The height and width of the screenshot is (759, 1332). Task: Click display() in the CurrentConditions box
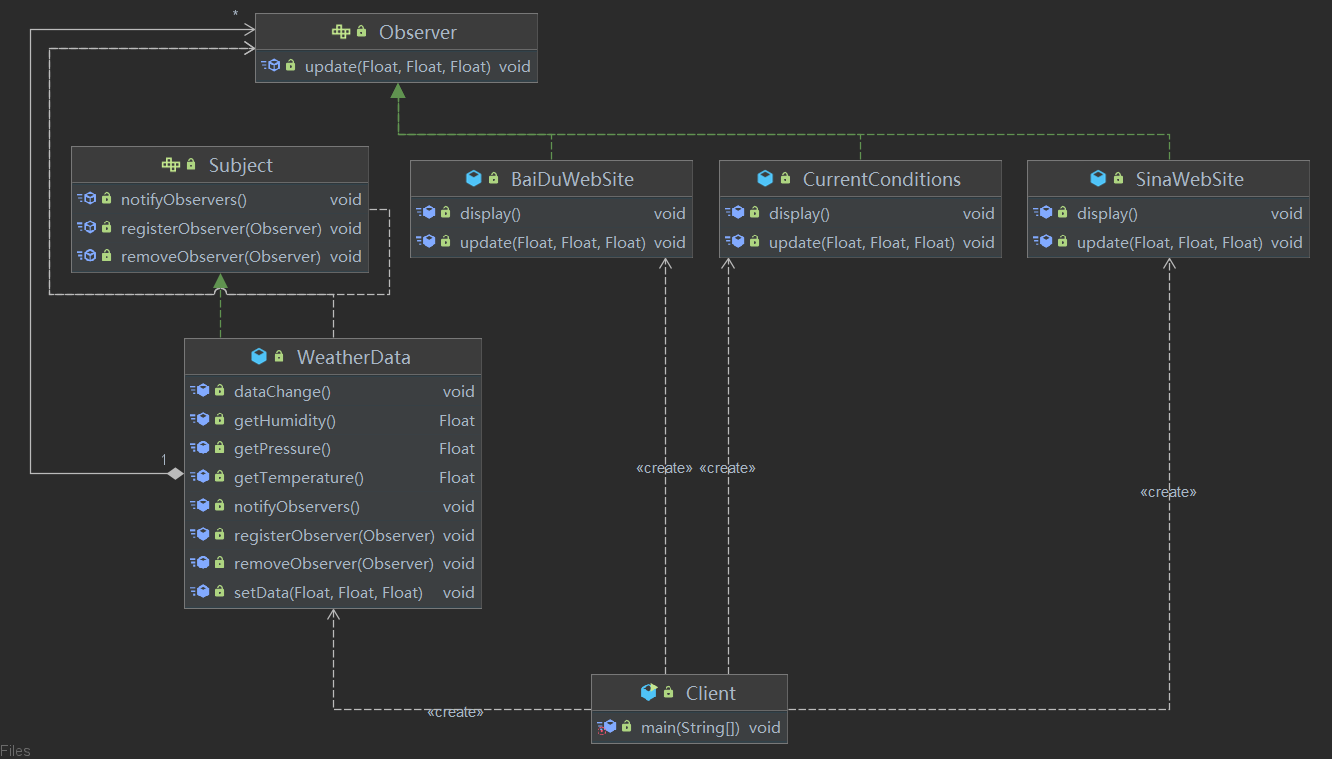800,213
